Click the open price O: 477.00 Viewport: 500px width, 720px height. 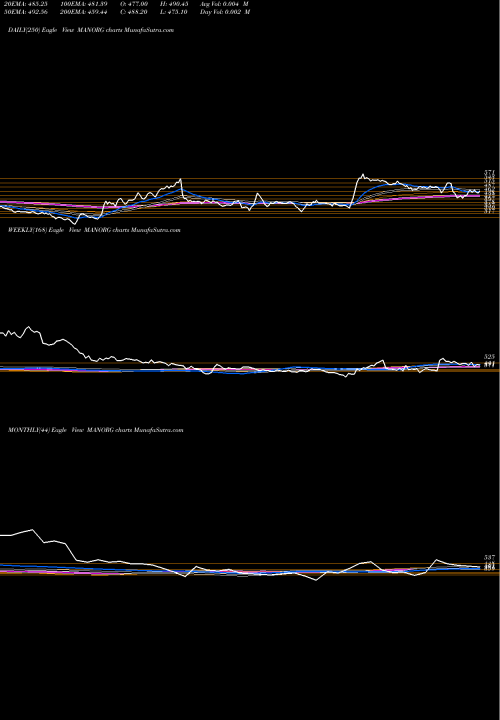(134, 4)
